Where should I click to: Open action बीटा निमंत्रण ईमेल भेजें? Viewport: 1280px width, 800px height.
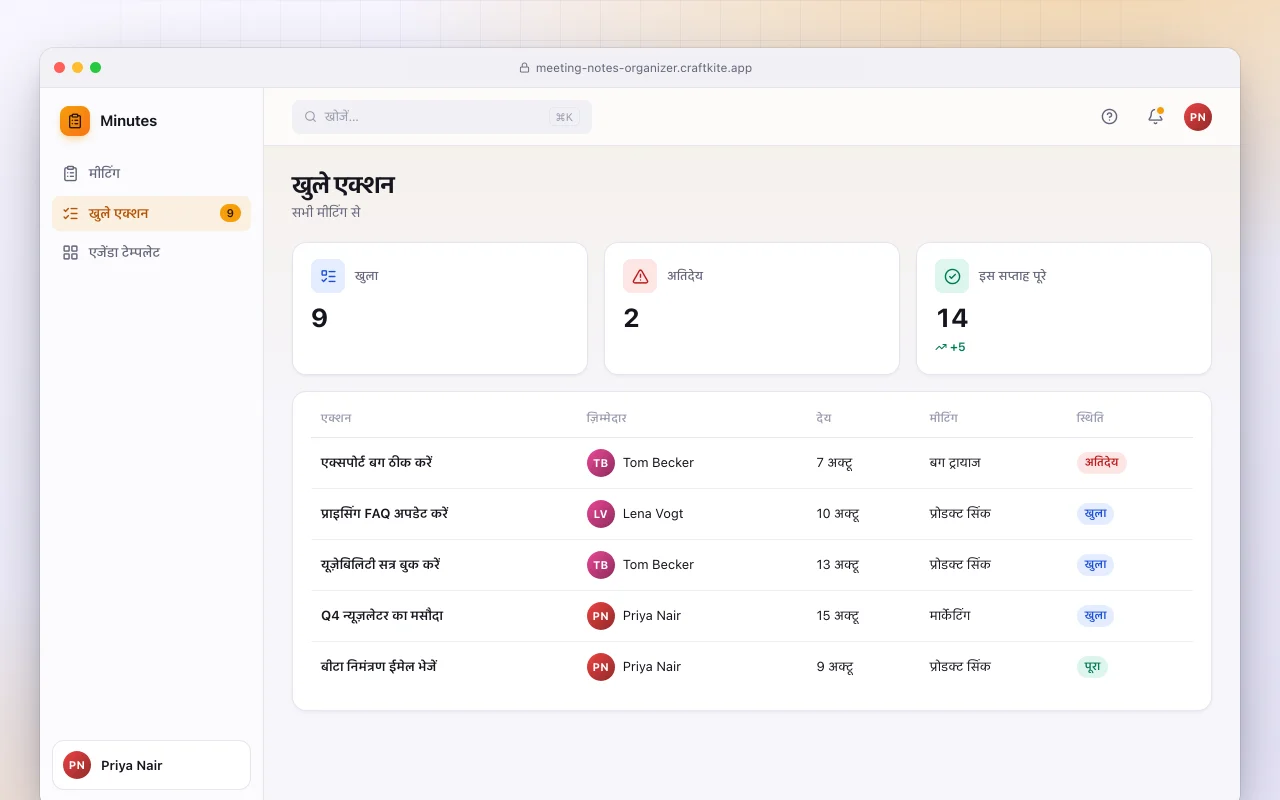379,667
